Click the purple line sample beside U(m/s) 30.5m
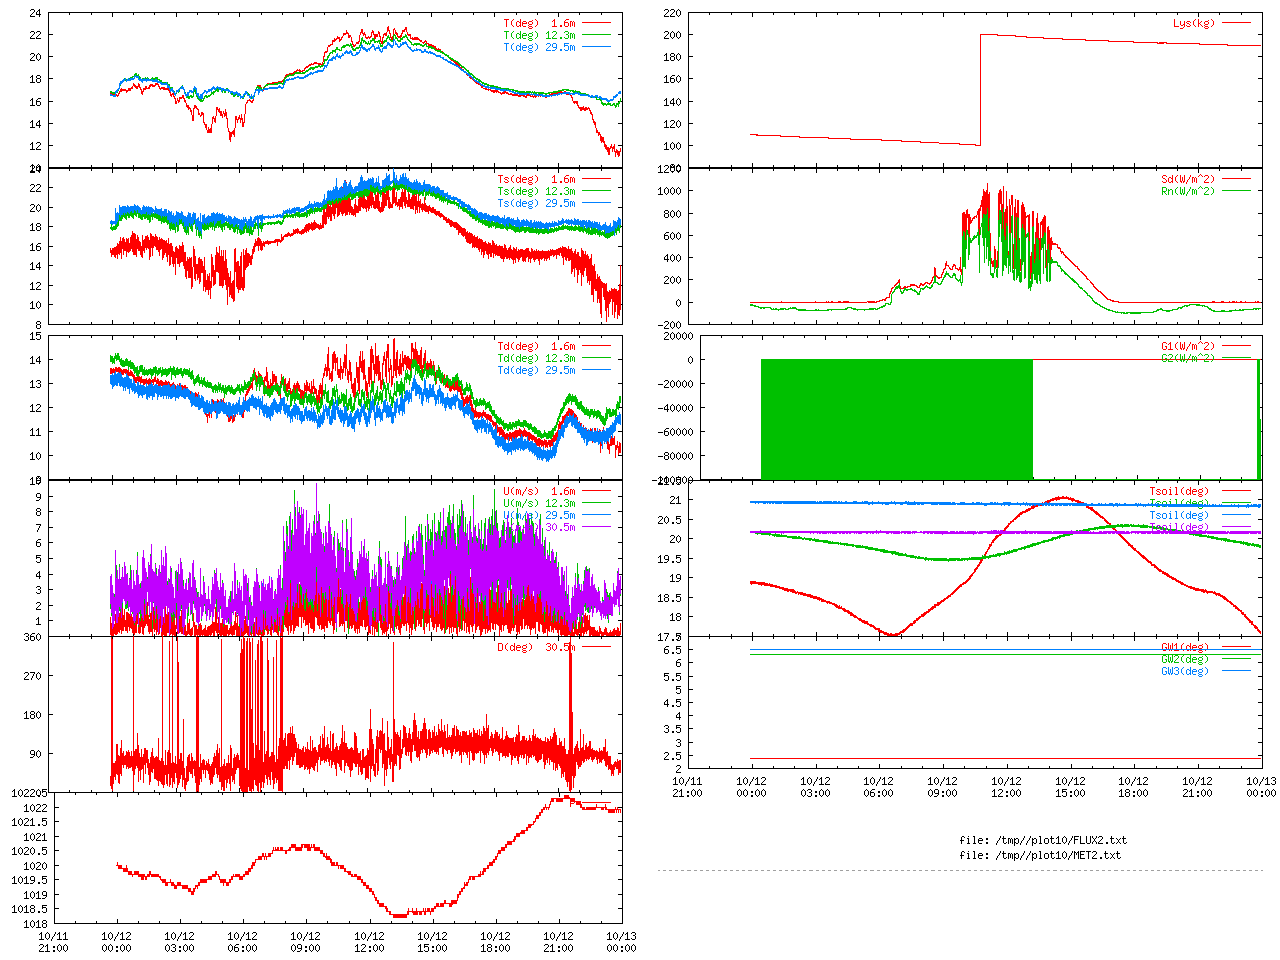Viewport: 1280px width, 960px height. 596,528
